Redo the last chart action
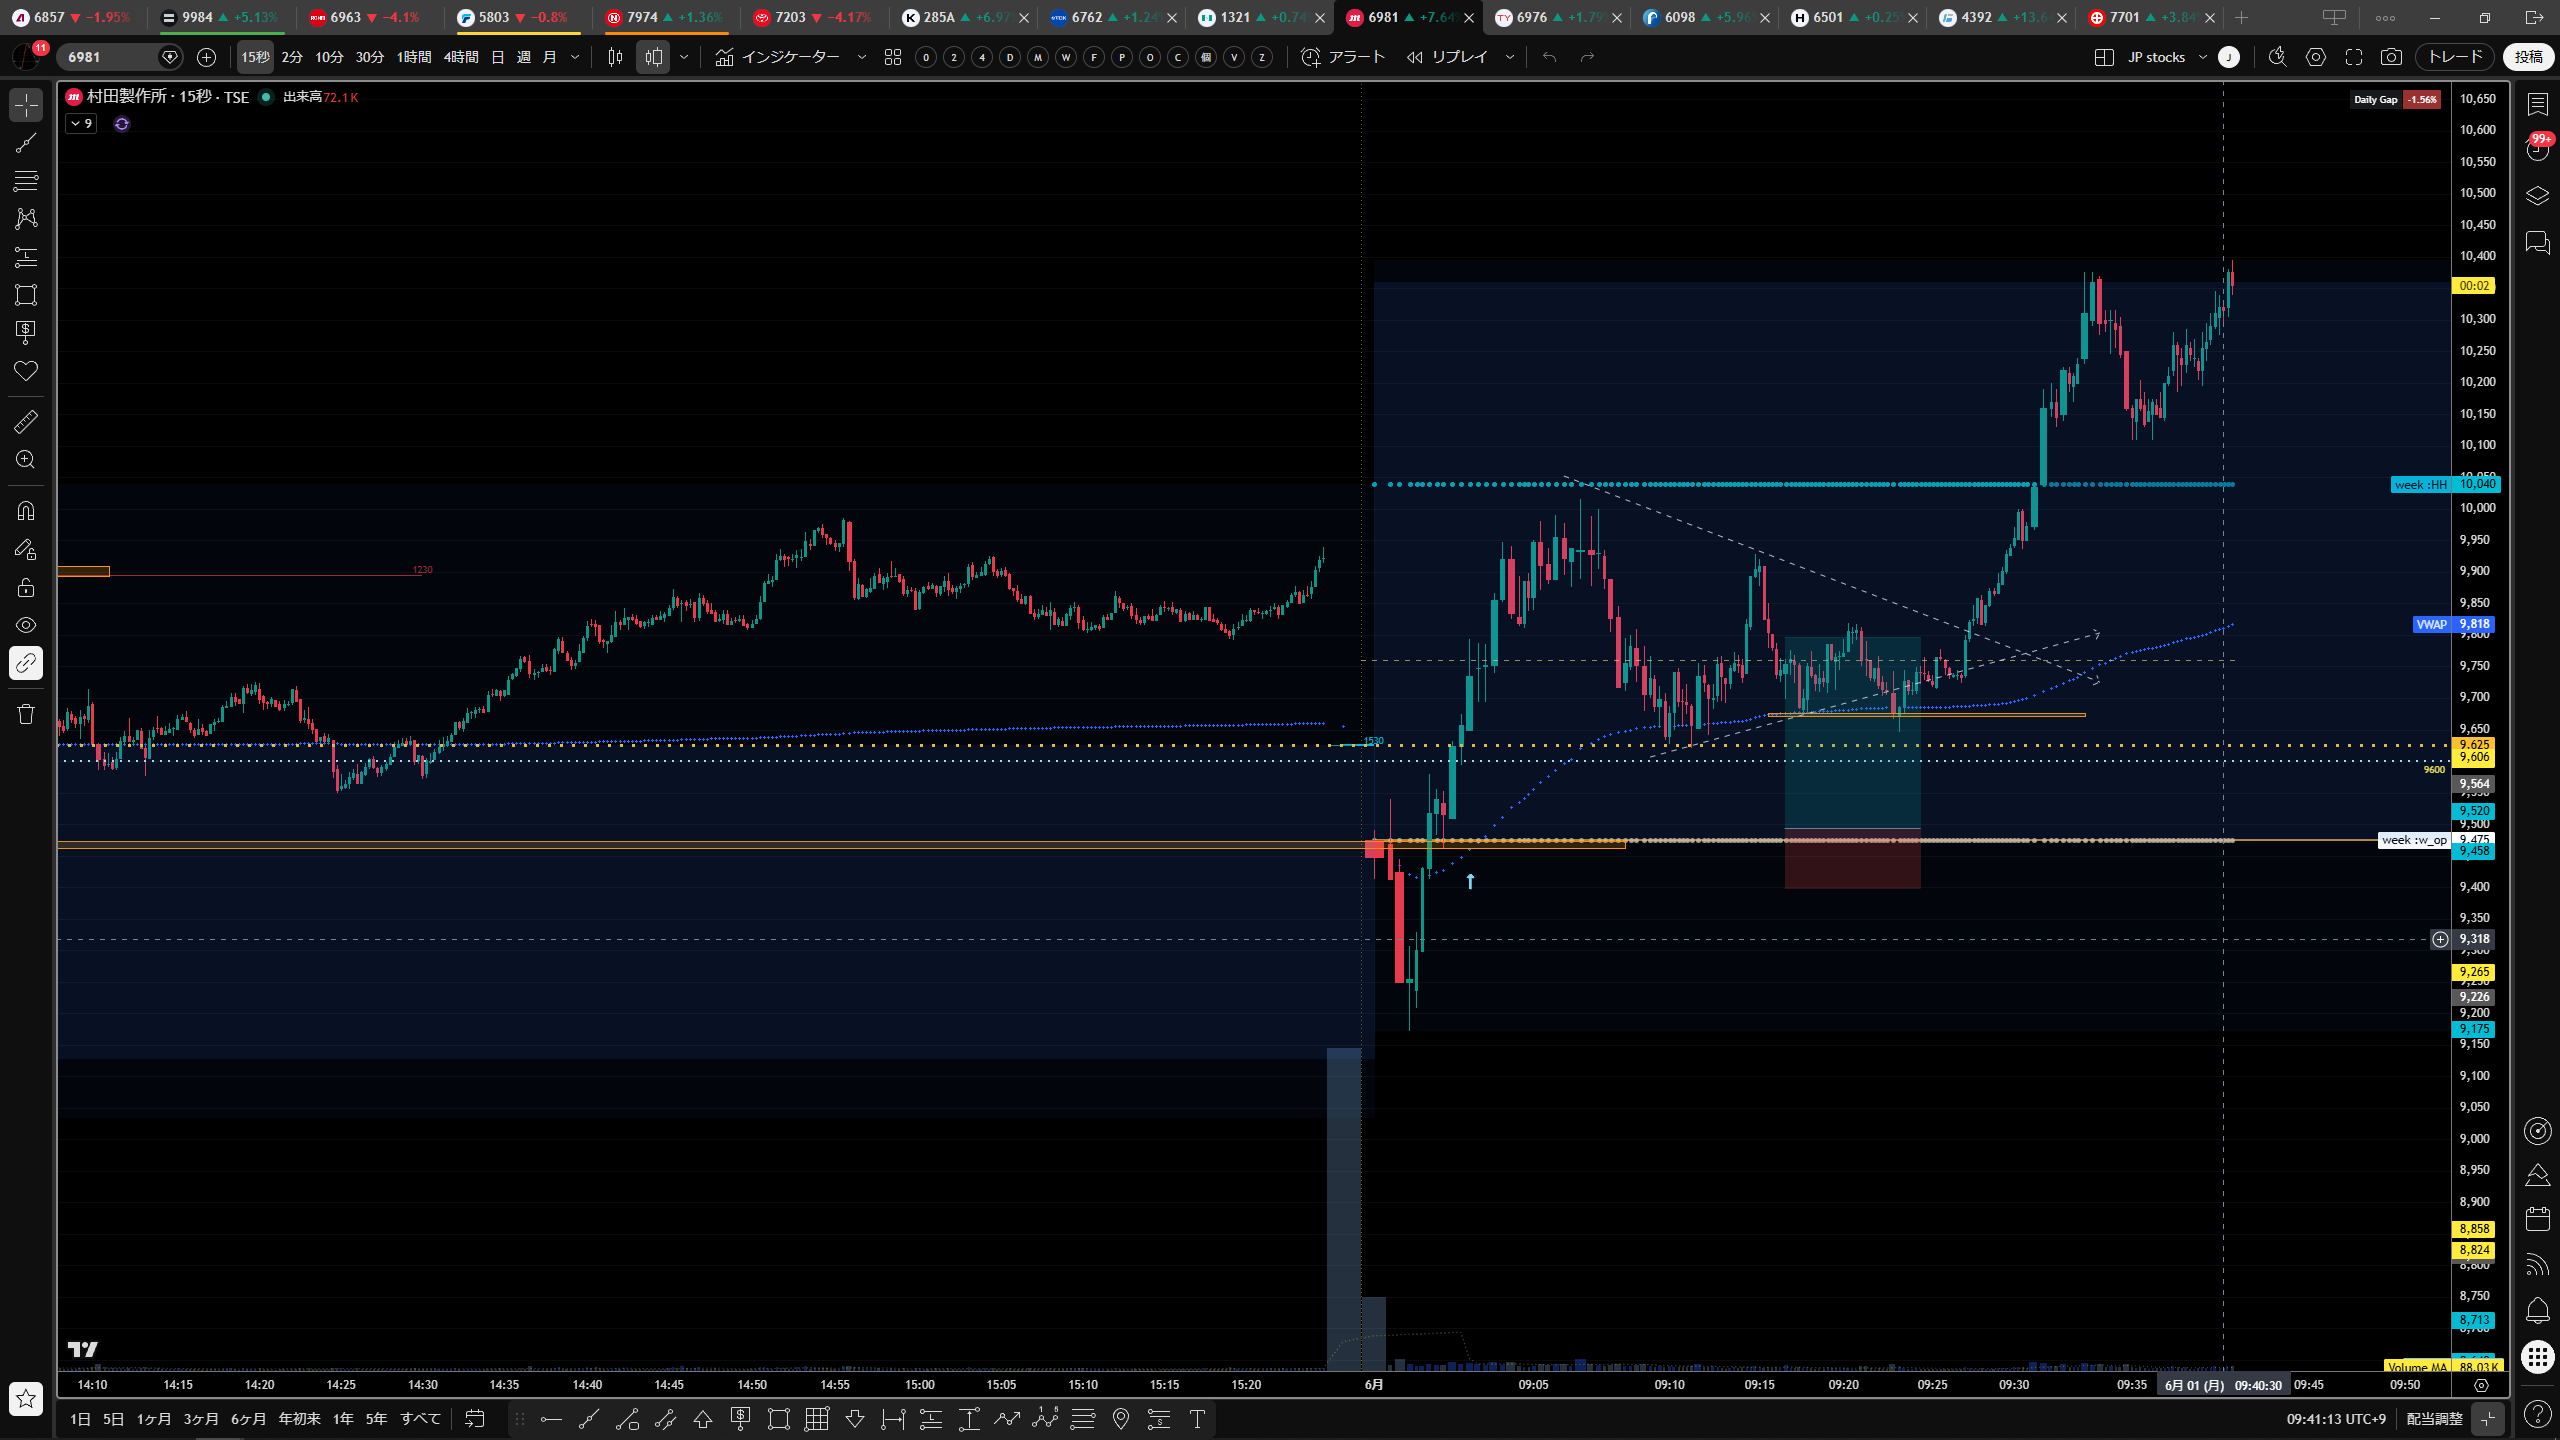Viewport: 2560px width, 1440px height. pos(1587,57)
